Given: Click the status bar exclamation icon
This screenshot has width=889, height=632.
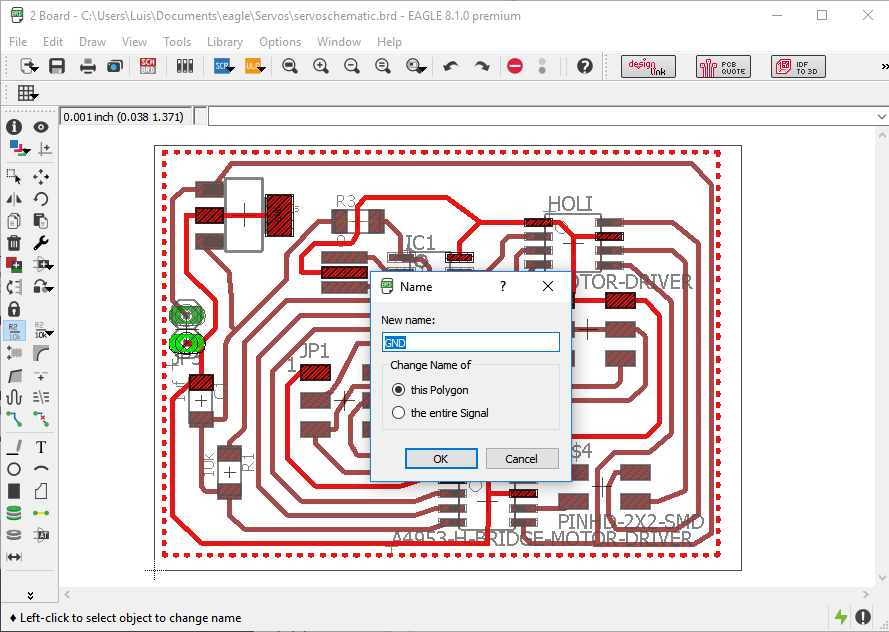Looking at the screenshot, I should click(863, 617).
